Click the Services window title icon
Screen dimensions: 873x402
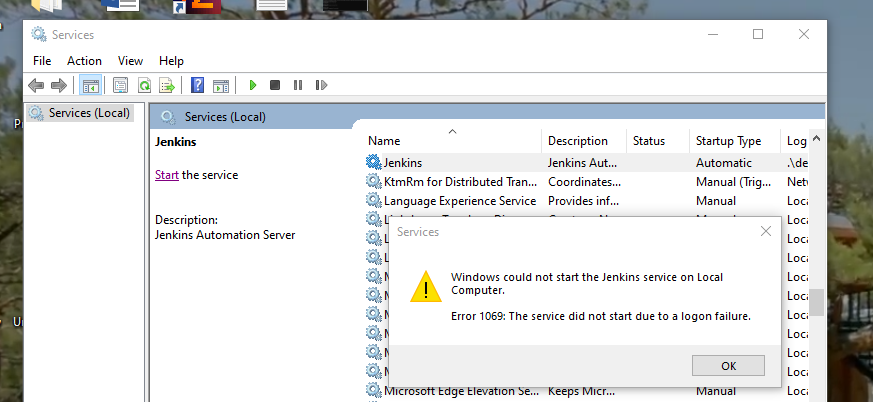tap(39, 35)
